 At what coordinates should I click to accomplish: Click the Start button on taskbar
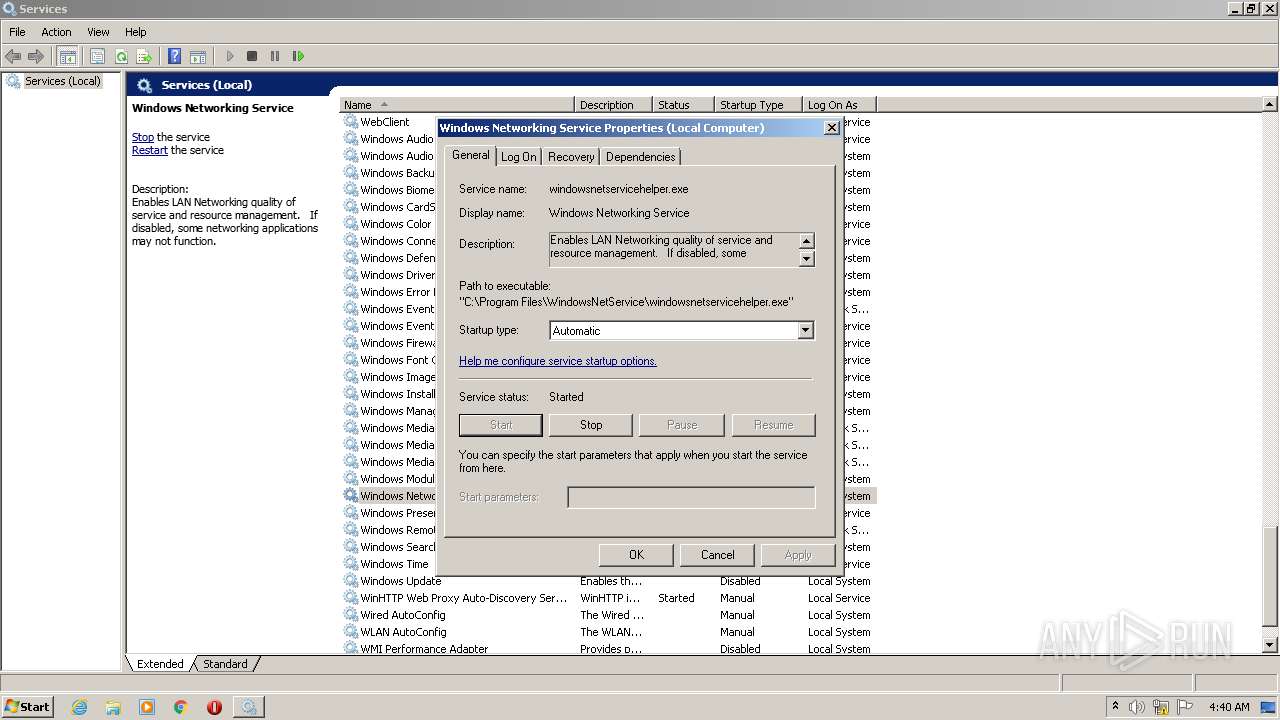[x=28, y=706]
